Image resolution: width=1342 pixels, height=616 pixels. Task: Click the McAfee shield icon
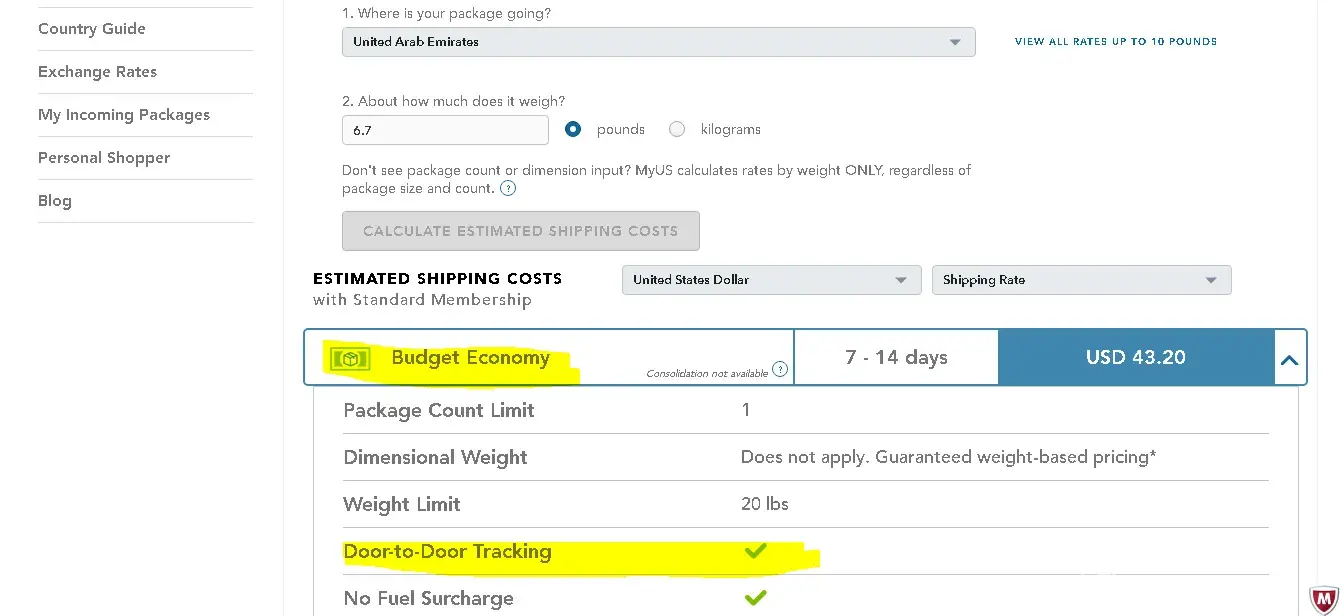pos(1324,599)
